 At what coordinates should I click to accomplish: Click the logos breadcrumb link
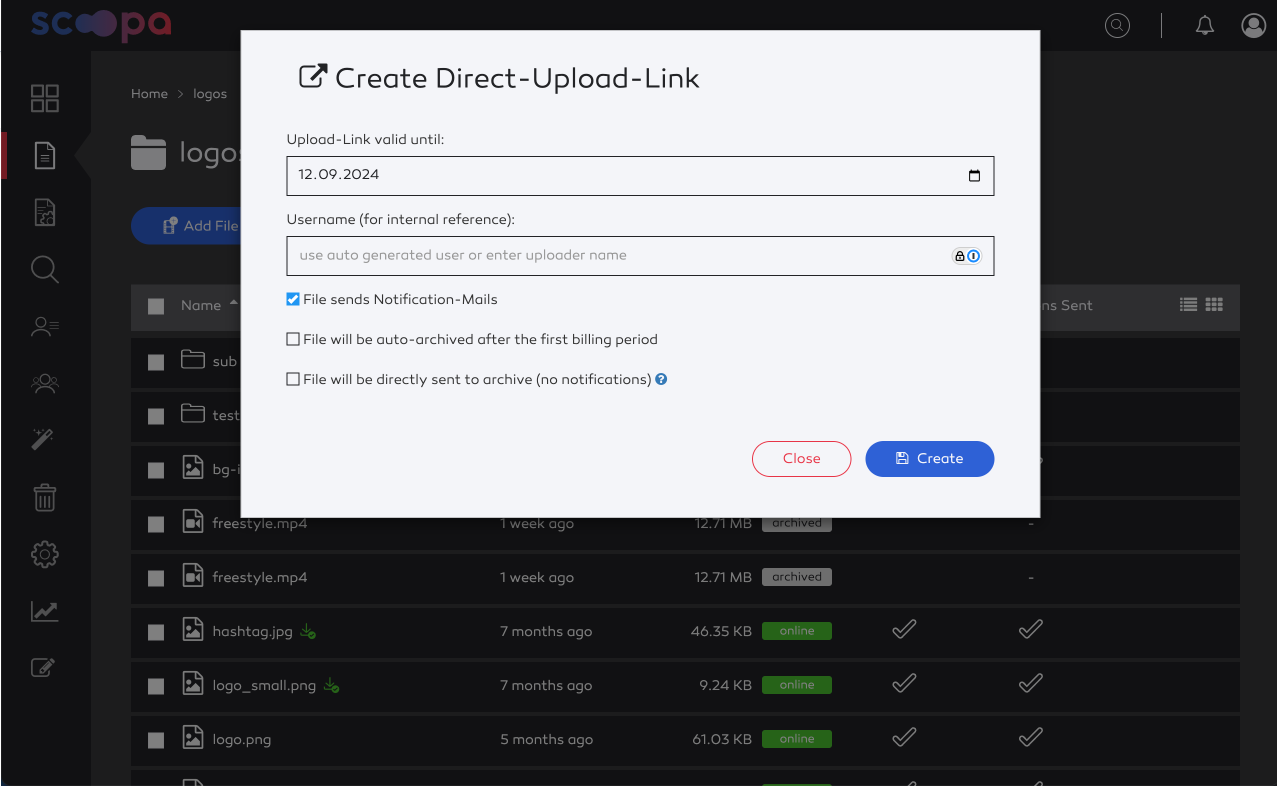coord(210,94)
